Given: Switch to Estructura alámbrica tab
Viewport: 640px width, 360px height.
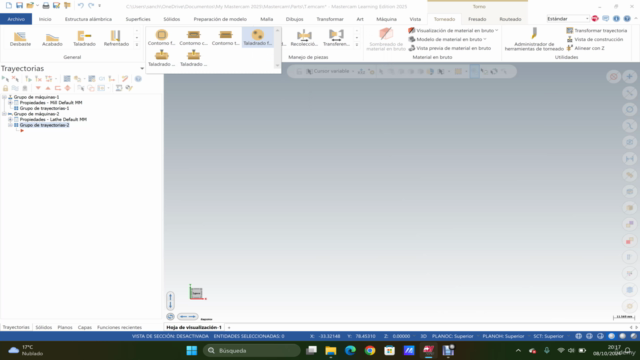Looking at the screenshot, I should pos(88,19).
